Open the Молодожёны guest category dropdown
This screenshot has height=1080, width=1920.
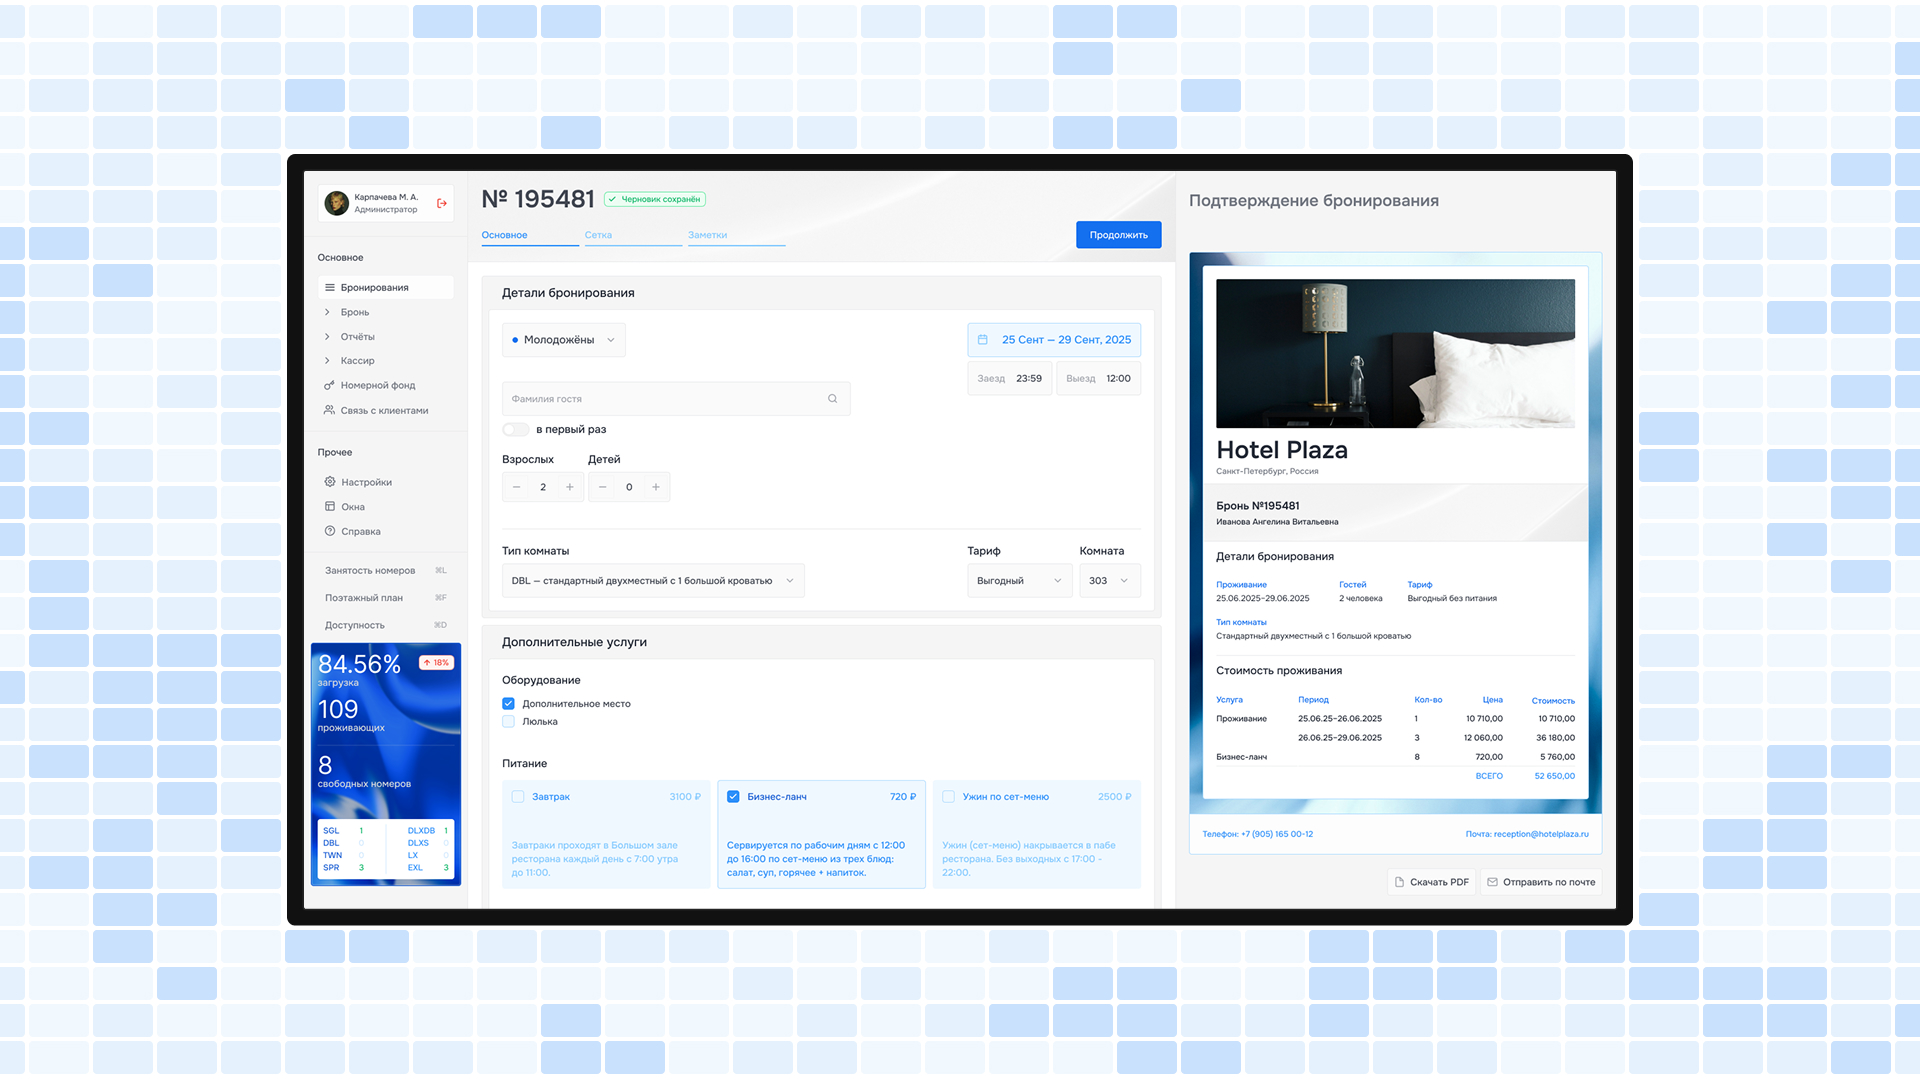pos(564,340)
